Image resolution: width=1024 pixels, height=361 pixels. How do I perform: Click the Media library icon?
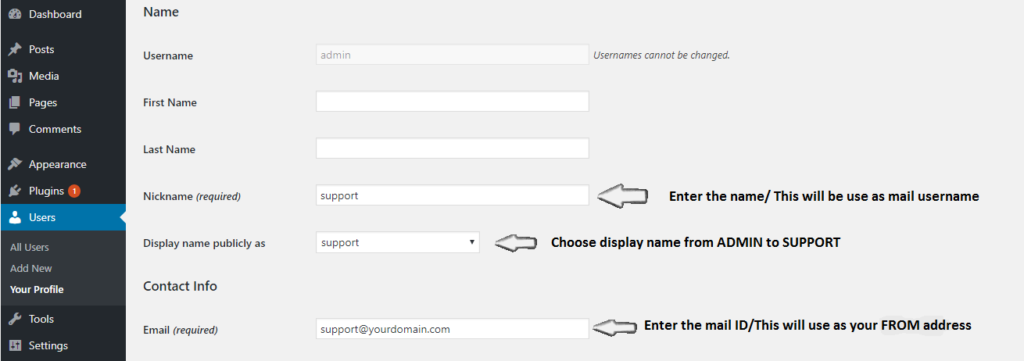coord(14,76)
